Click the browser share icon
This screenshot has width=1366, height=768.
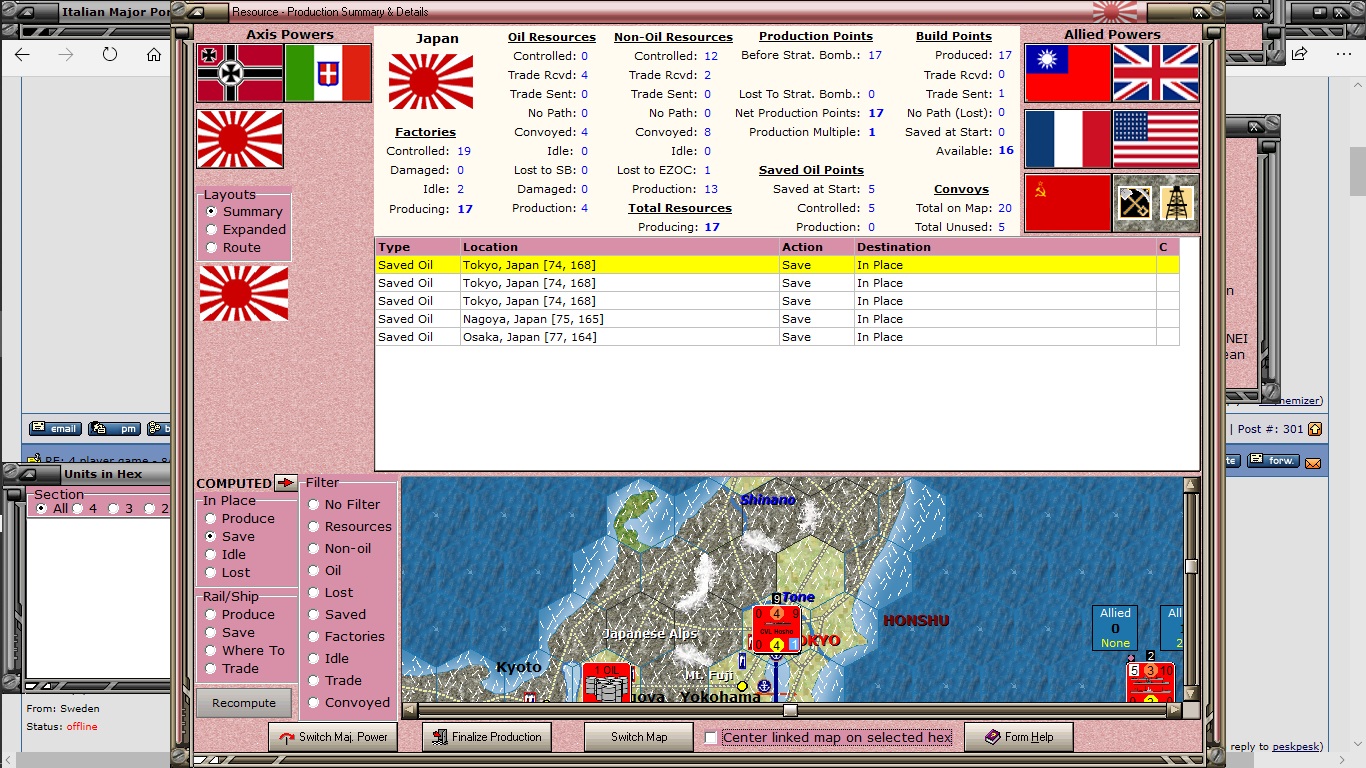(x=1299, y=54)
